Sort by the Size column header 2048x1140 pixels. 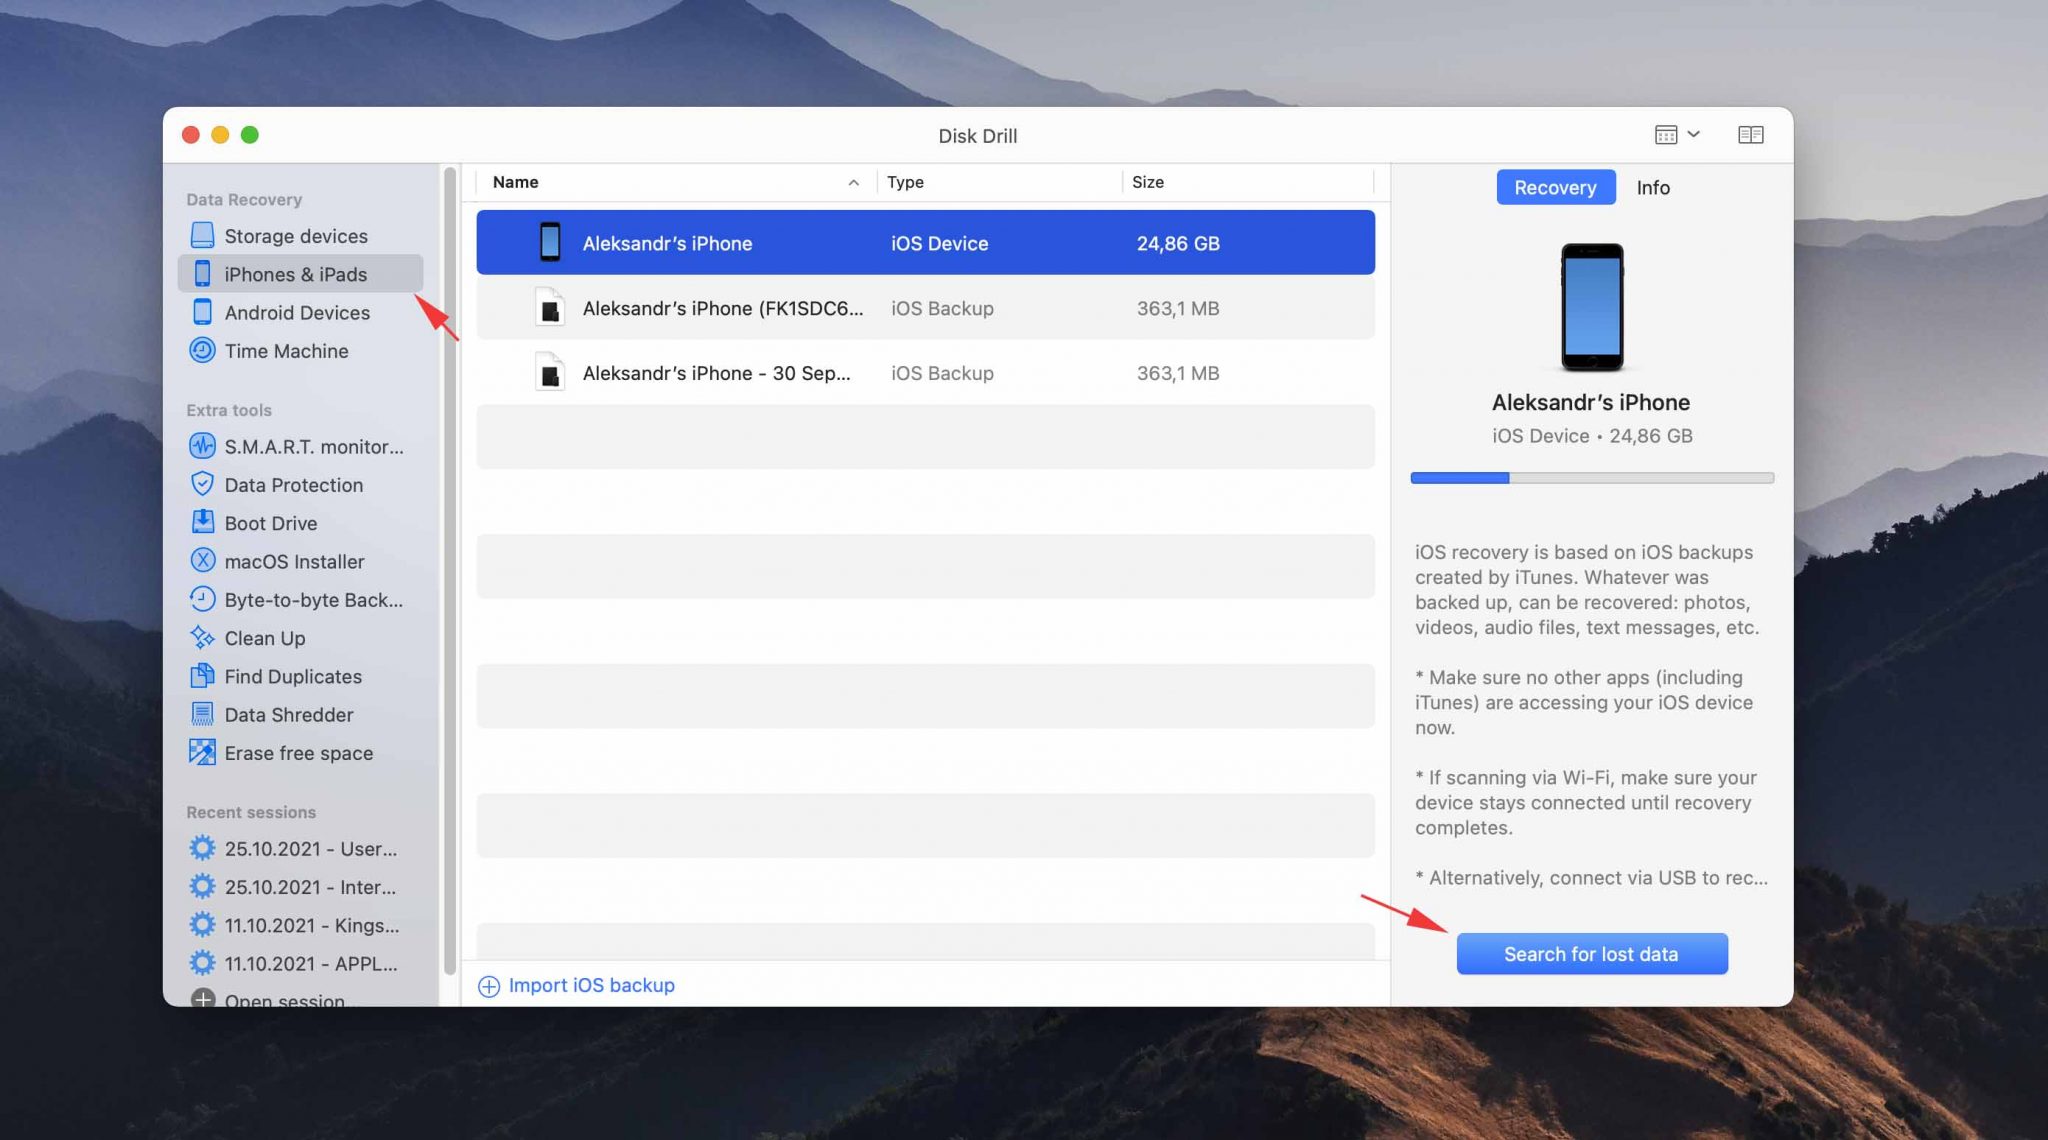tap(1148, 182)
